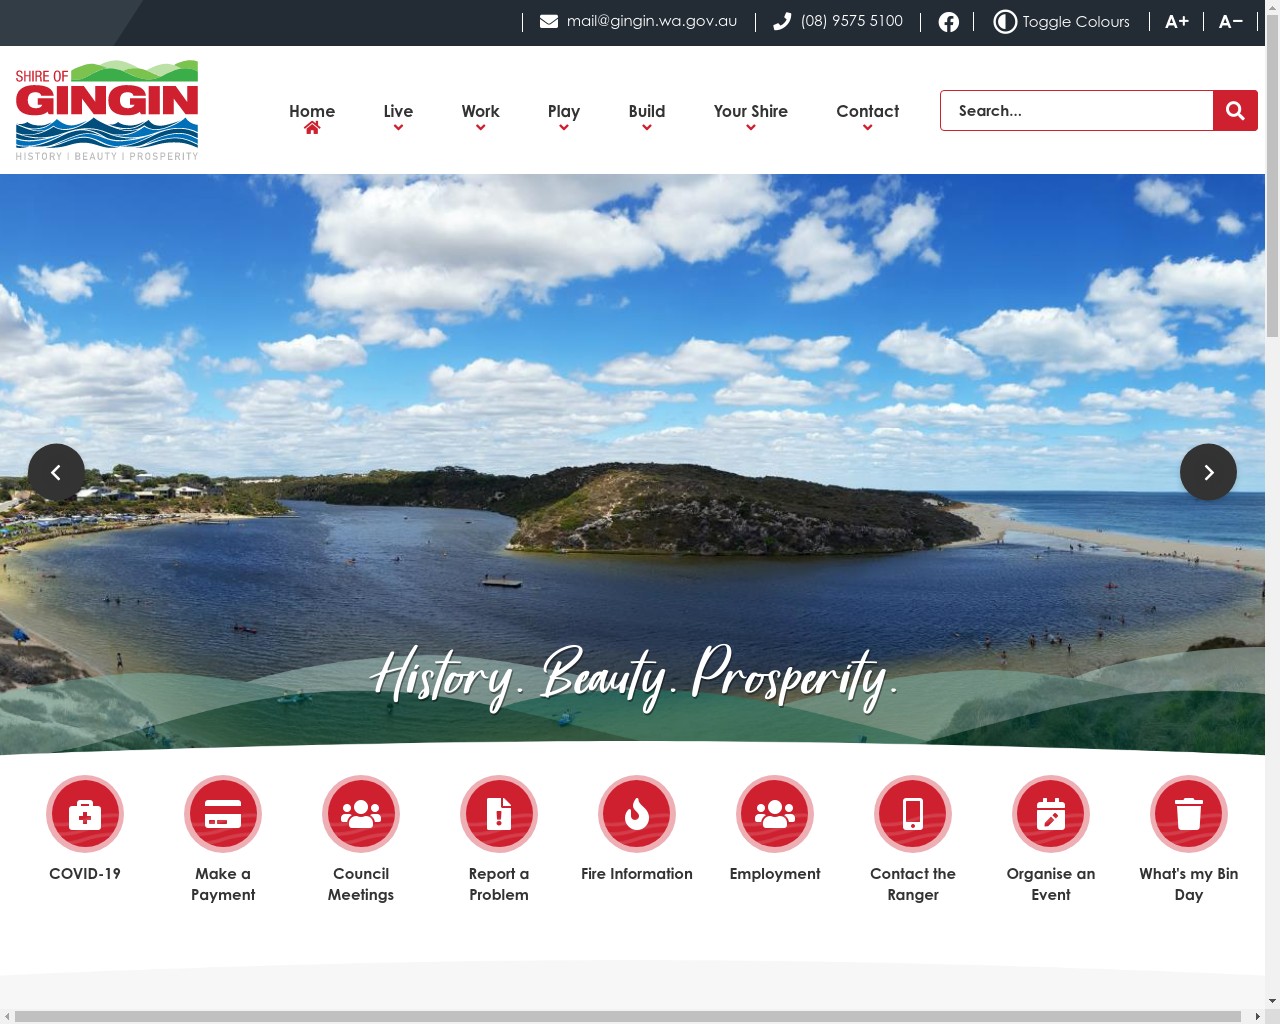Open the Contact menu item
This screenshot has height=1024, width=1280.
(867, 111)
